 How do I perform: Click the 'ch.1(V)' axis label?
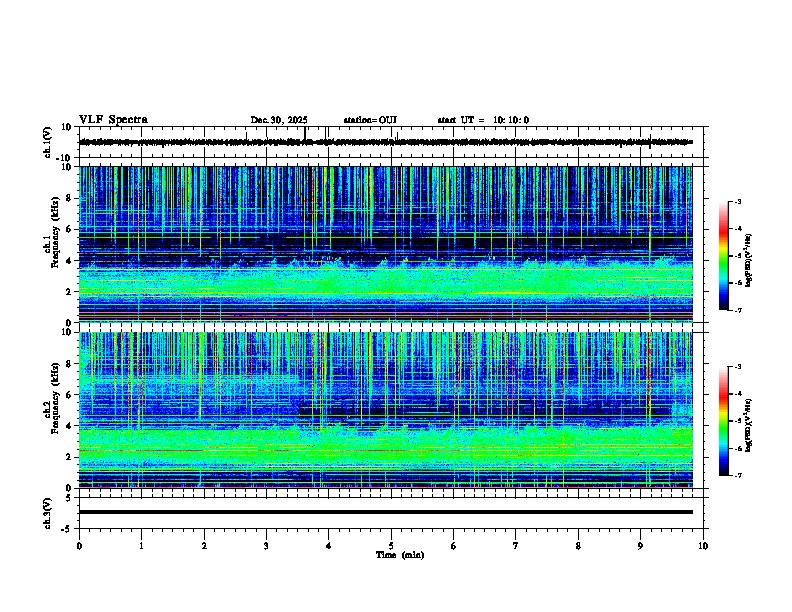click(x=48, y=142)
